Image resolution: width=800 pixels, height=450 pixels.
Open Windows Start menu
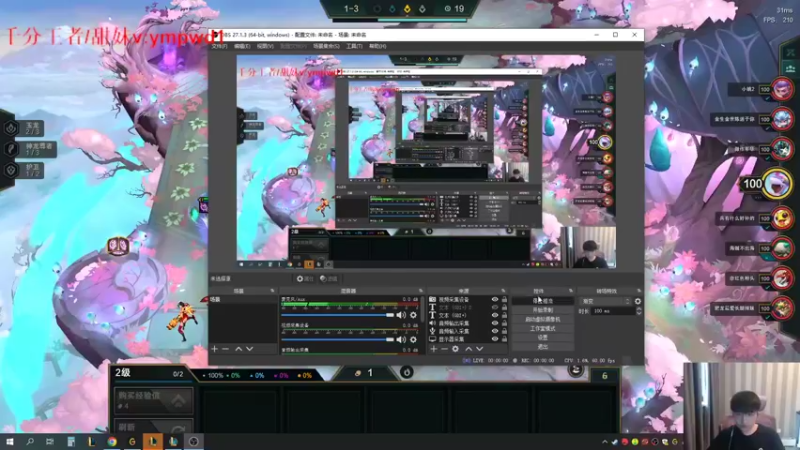pyautogui.click(x=10, y=441)
